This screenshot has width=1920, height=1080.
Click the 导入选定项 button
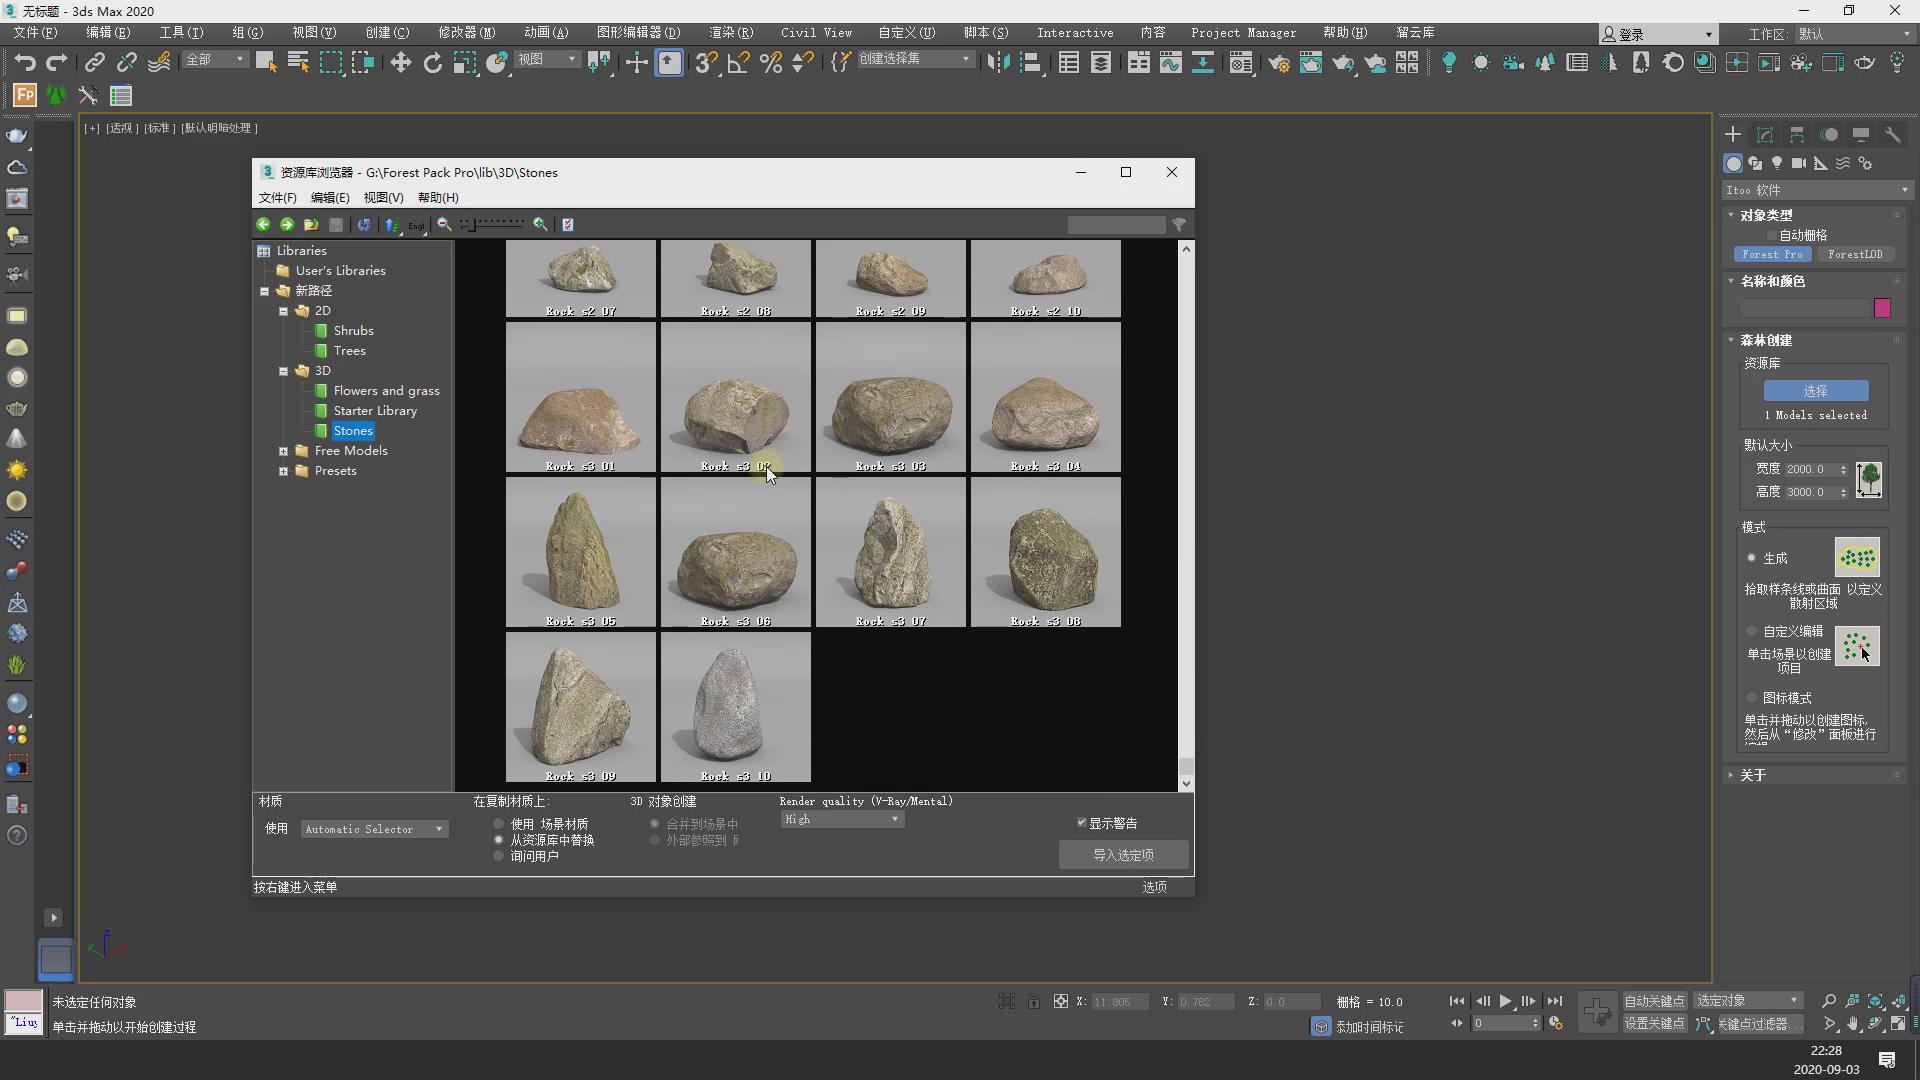(1123, 855)
